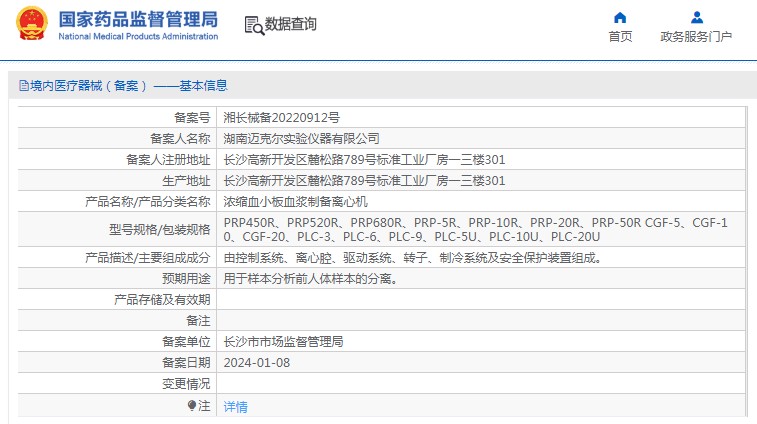Open the 数据查询 search icon
The image size is (757, 424).
pyautogui.click(x=254, y=26)
